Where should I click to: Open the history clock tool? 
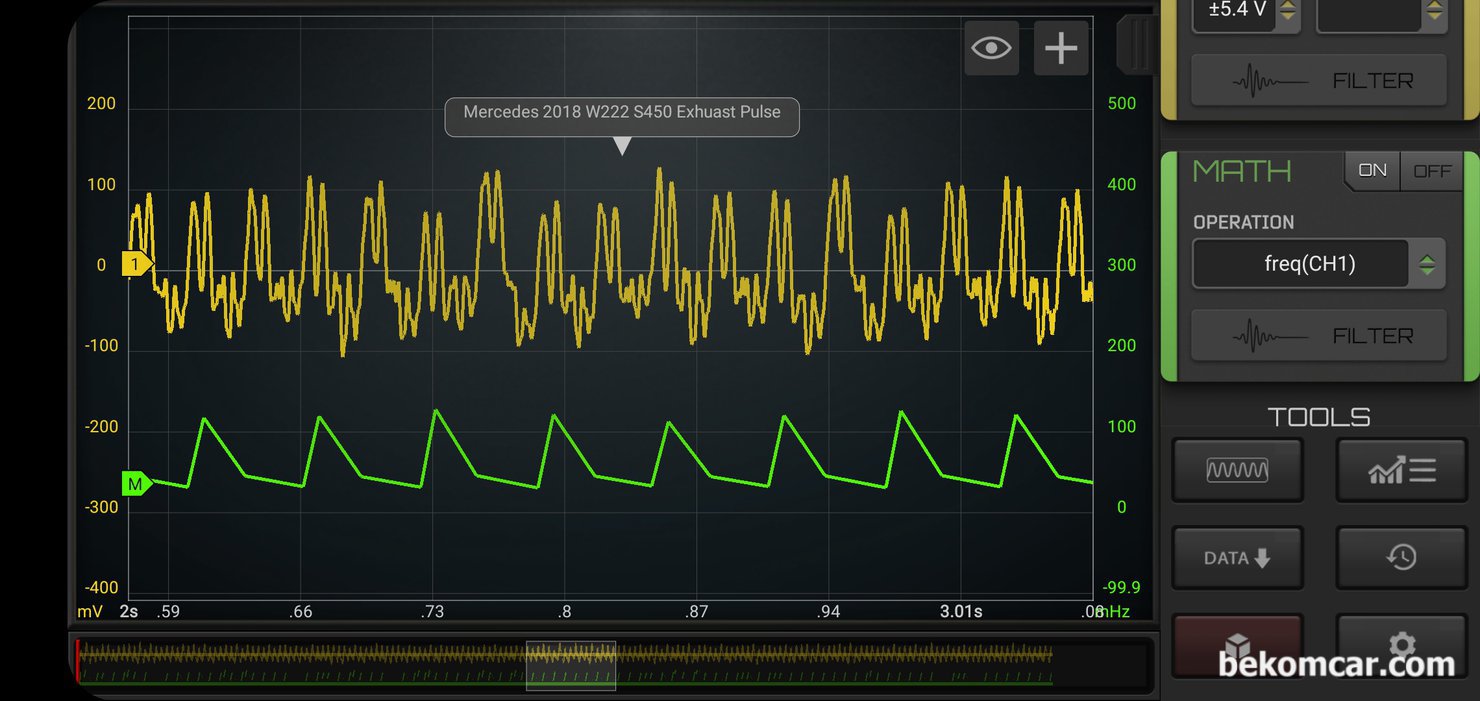pos(1401,557)
